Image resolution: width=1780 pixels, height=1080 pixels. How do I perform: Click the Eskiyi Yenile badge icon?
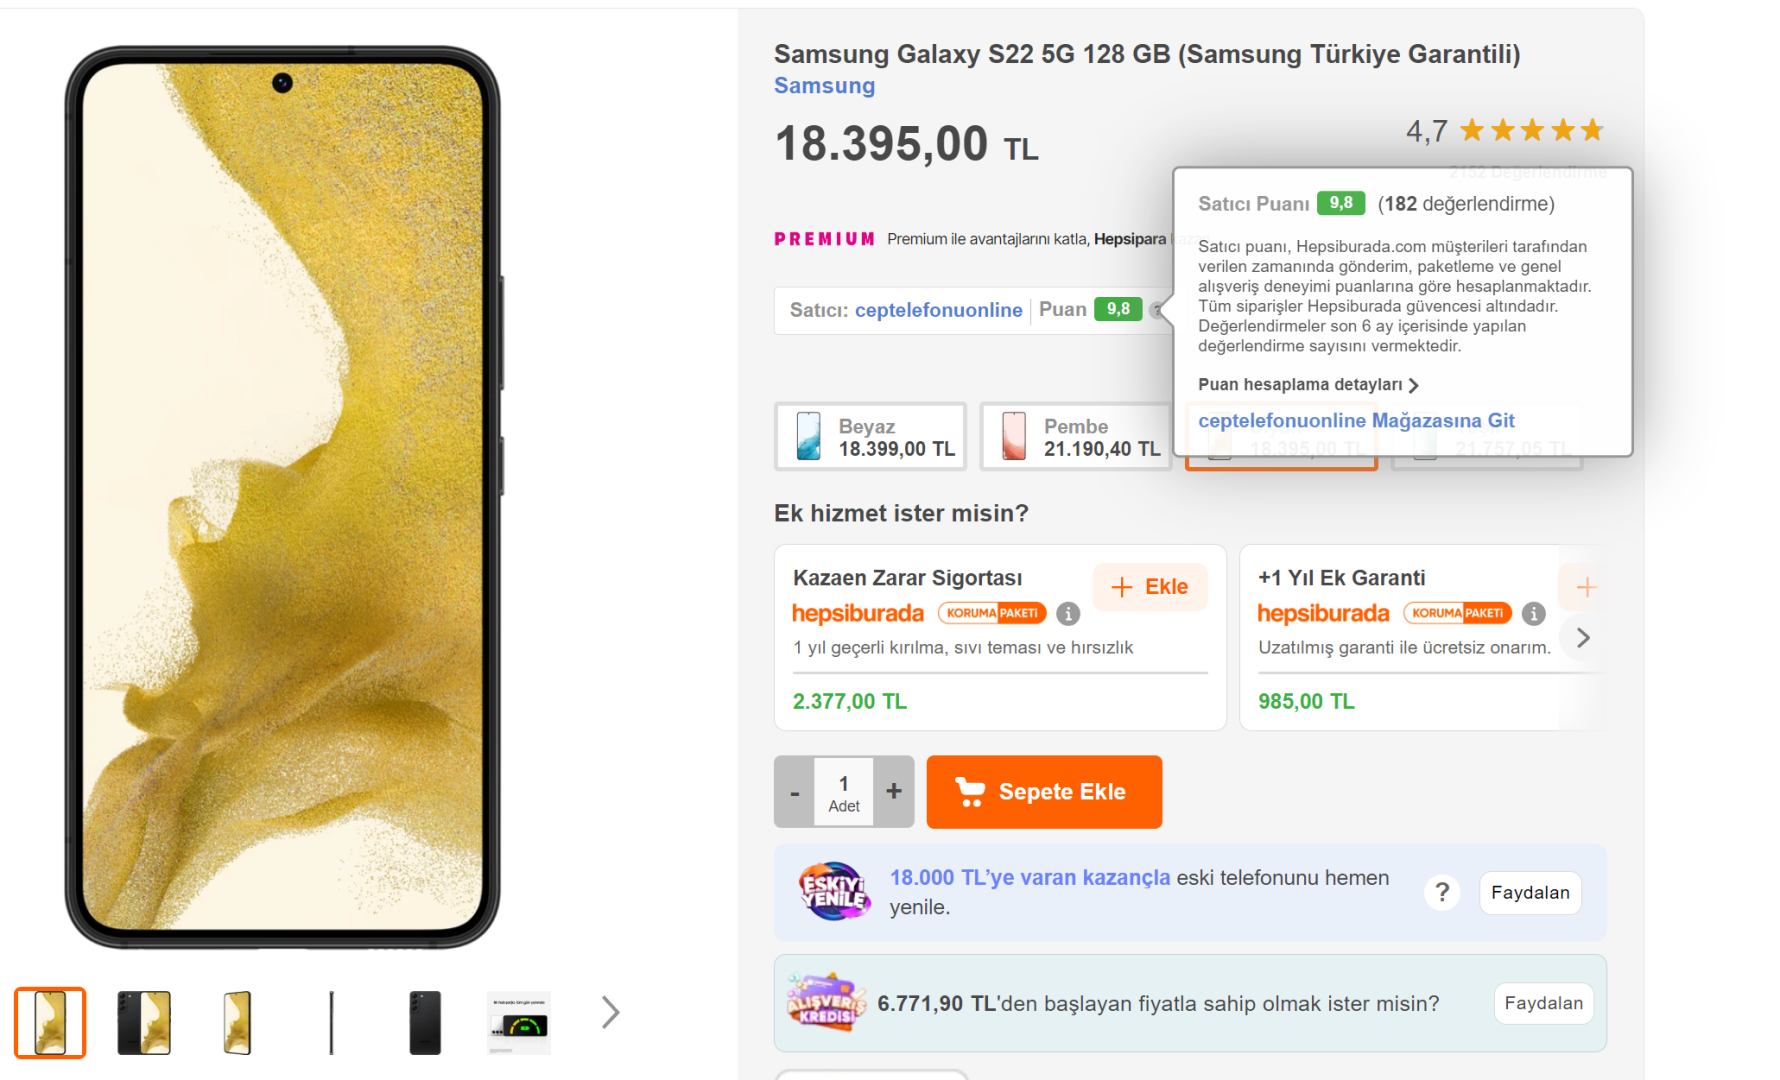tap(833, 891)
